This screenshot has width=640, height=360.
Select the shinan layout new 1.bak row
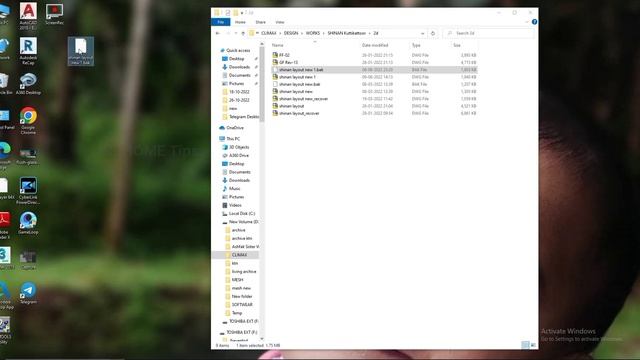coord(374,70)
